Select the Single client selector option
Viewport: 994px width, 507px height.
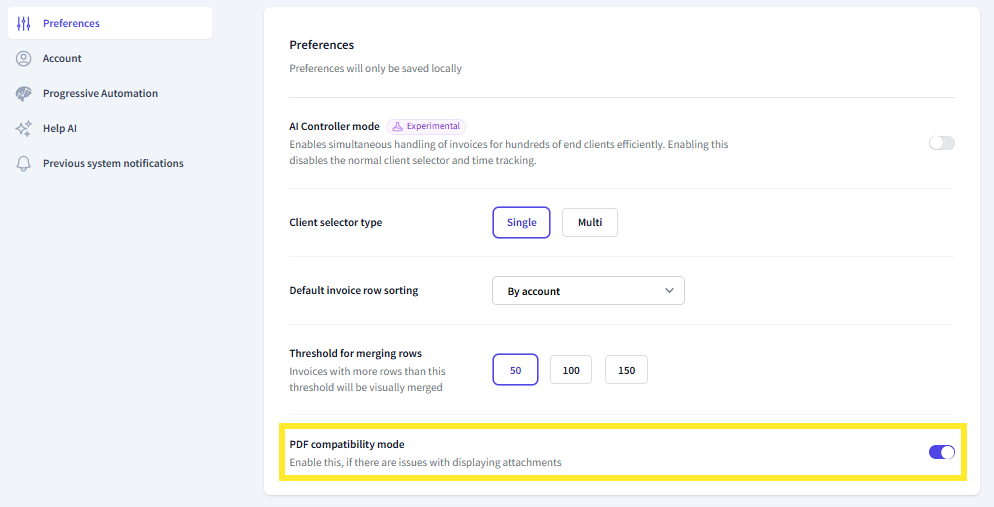[521, 223]
